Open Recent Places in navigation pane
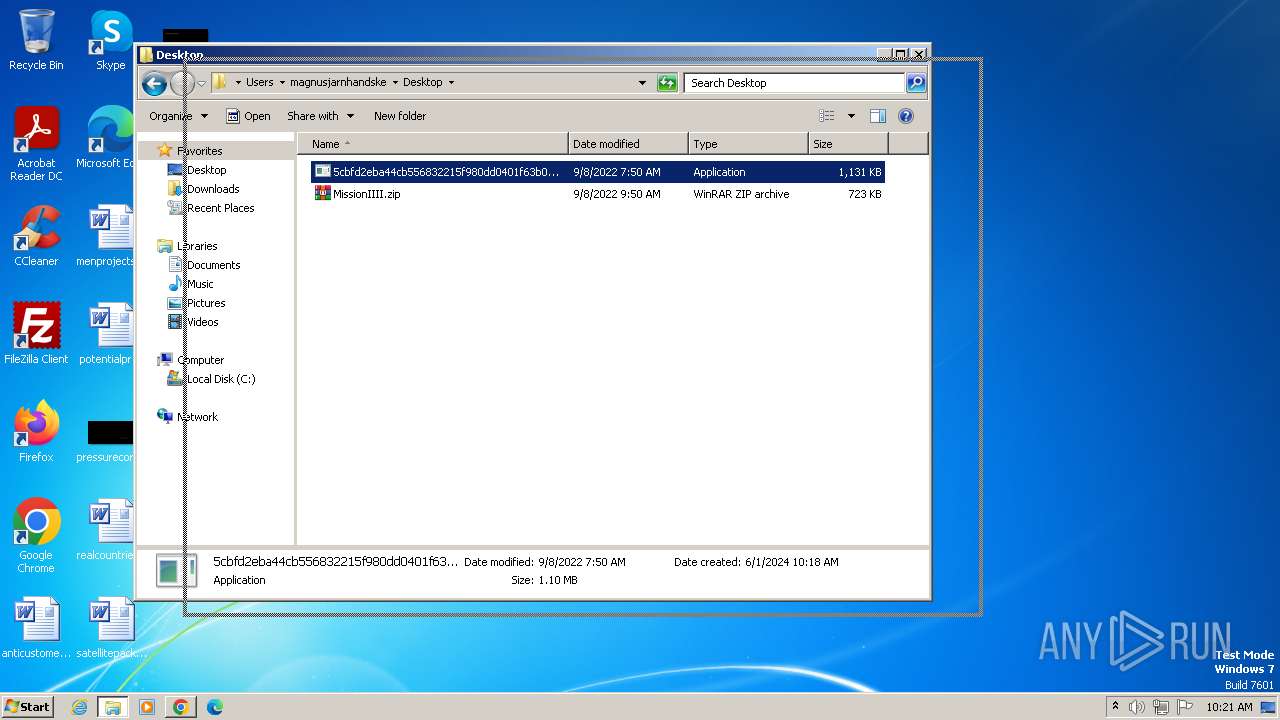The width and height of the screenshot is (1280, 720). [220, 208]
